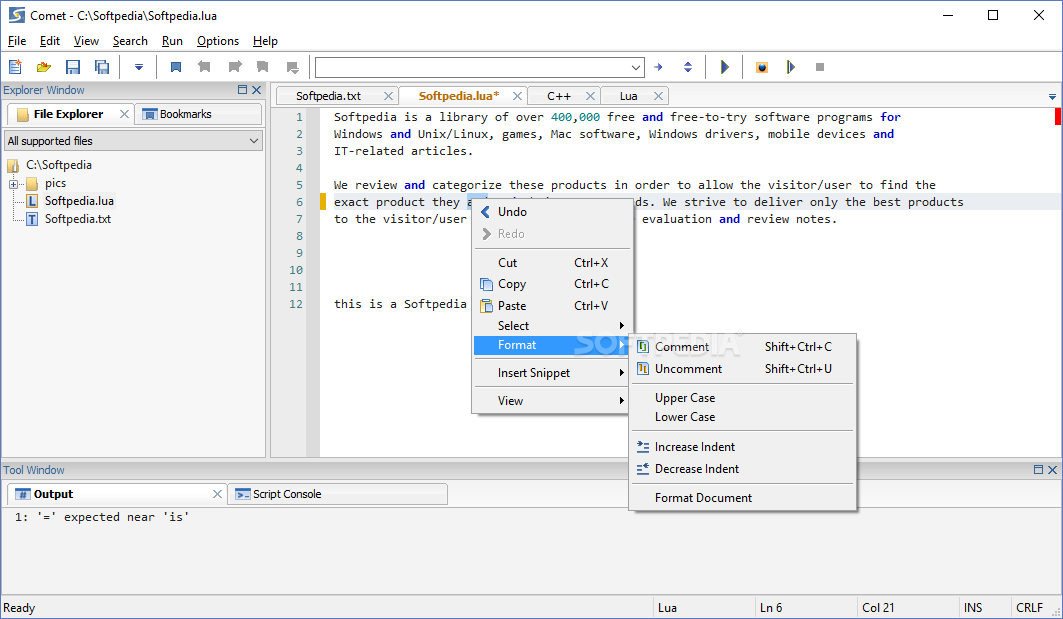This screenshot has height=619, width=1063.
Task: Click the gray bookmark flag with down arrow
Action: point(292,67)
